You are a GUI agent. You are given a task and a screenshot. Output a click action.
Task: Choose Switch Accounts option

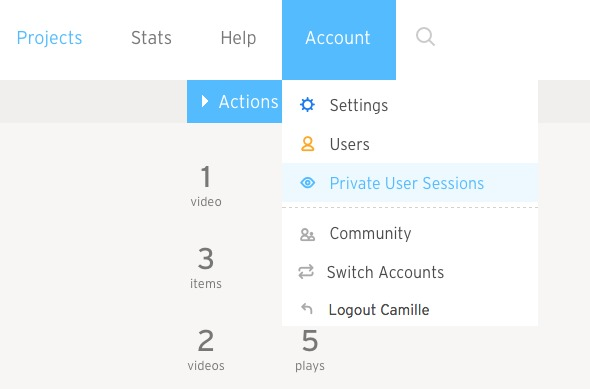click(410, 272)
